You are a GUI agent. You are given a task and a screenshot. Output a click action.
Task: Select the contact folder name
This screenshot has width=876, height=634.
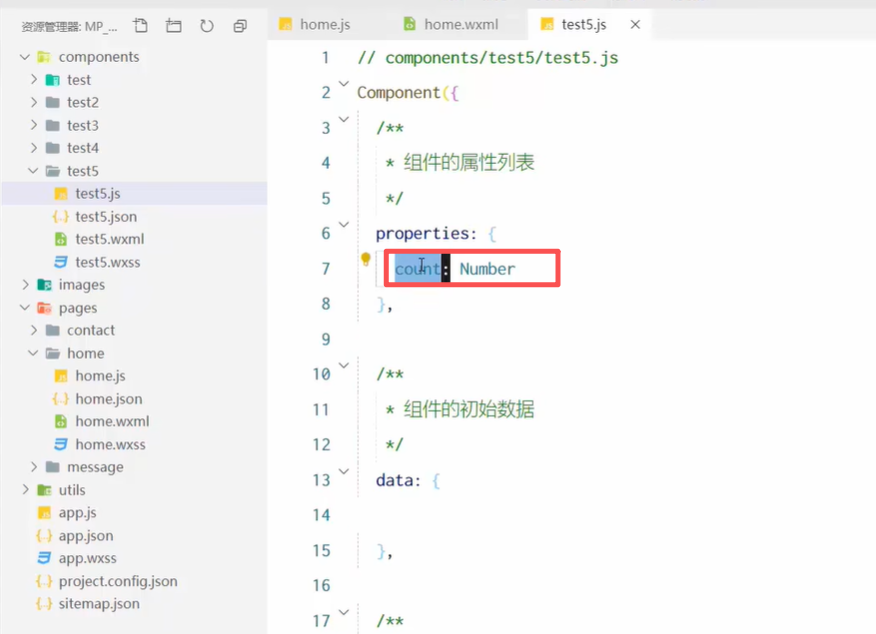pyautogui.click(x=91, y=330)
